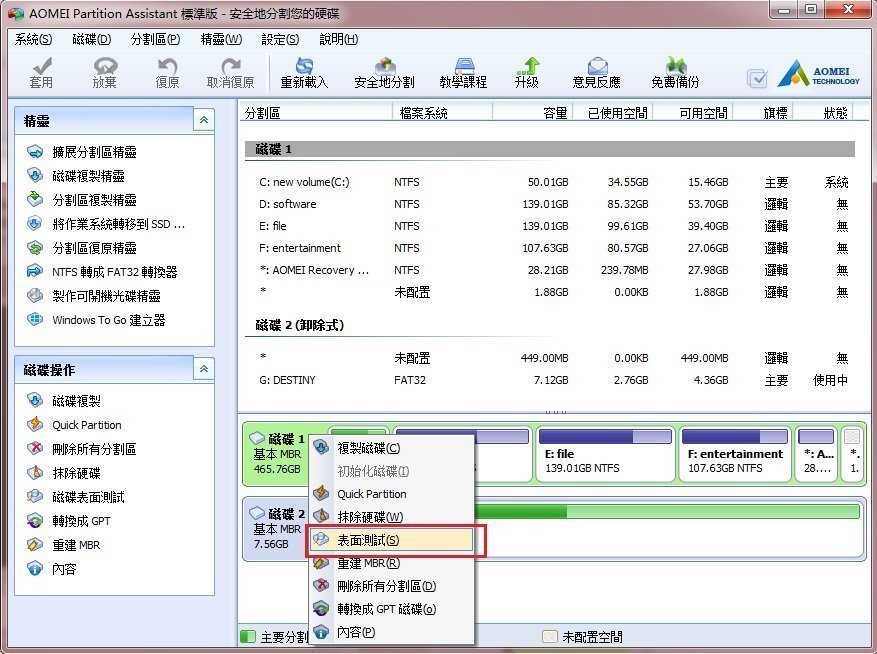This screenshot has width=877, height=654.
Task: Select the F: entertainment partition row
Action: pos(550,248)
